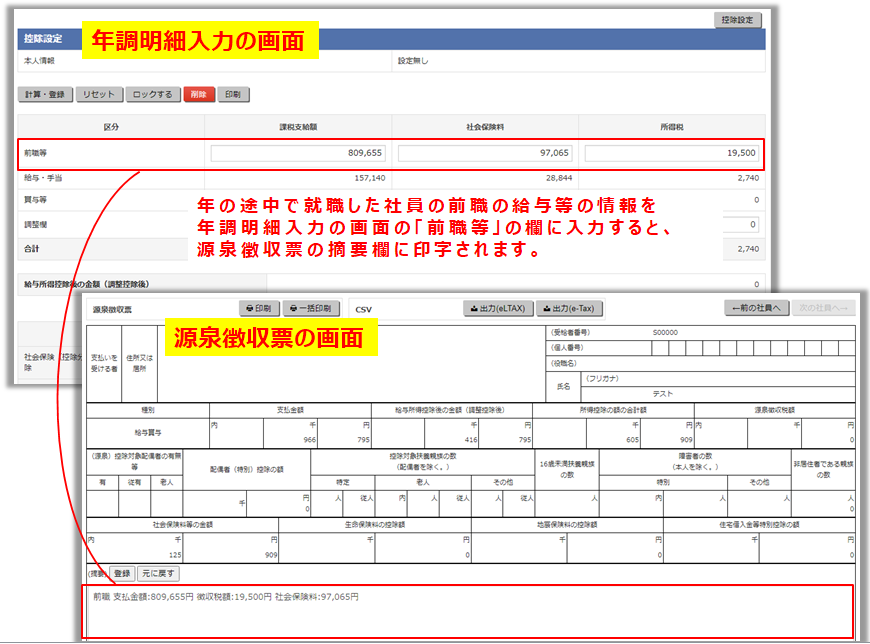The width and height of the screenshot is (870, 644).
Task: Navigate to previous employee via ←前の社員へ
Action: tap(755, 308)
